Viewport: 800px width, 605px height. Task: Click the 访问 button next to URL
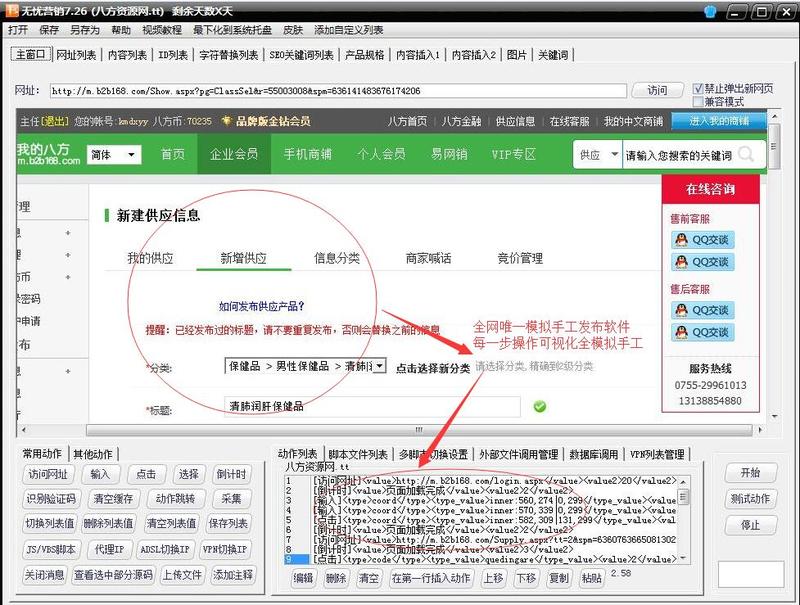657,91
